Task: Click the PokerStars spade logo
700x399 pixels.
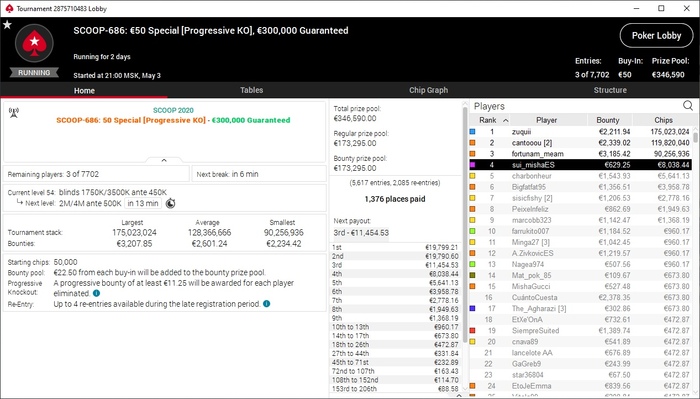Action: coord(34,43)
